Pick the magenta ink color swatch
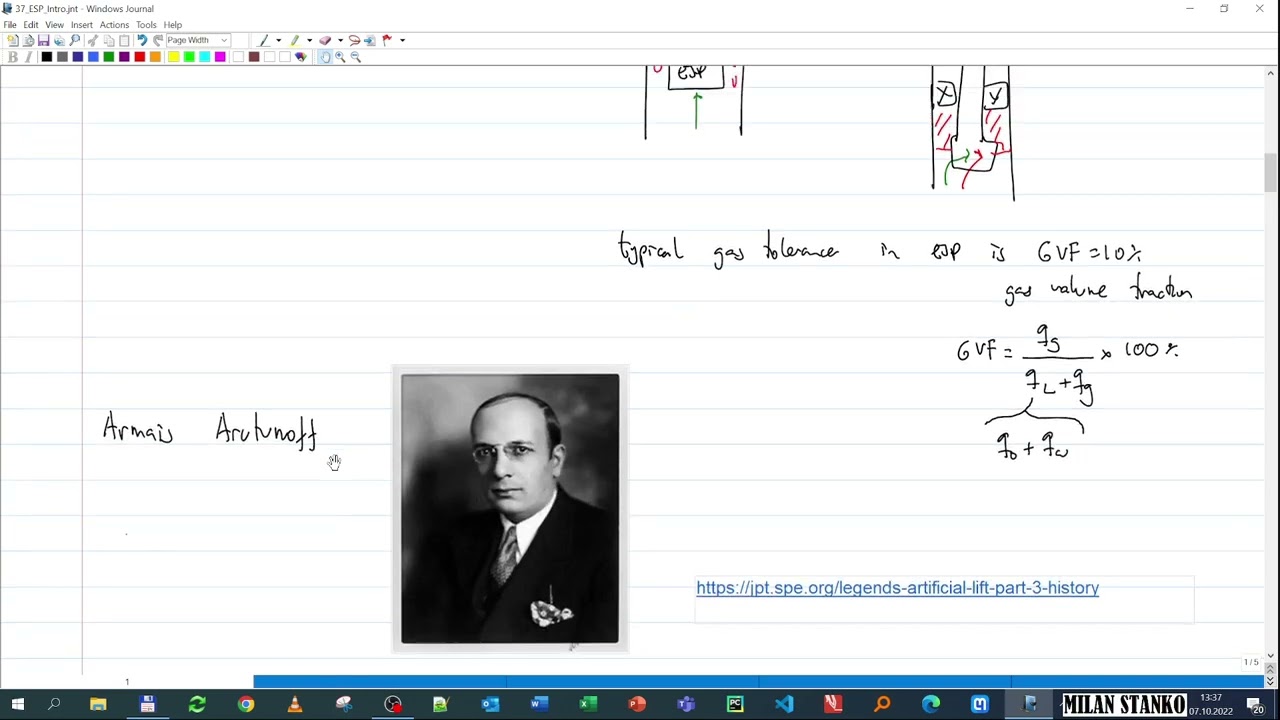This screenshot has width=1280, height=720. pos(220,57)
